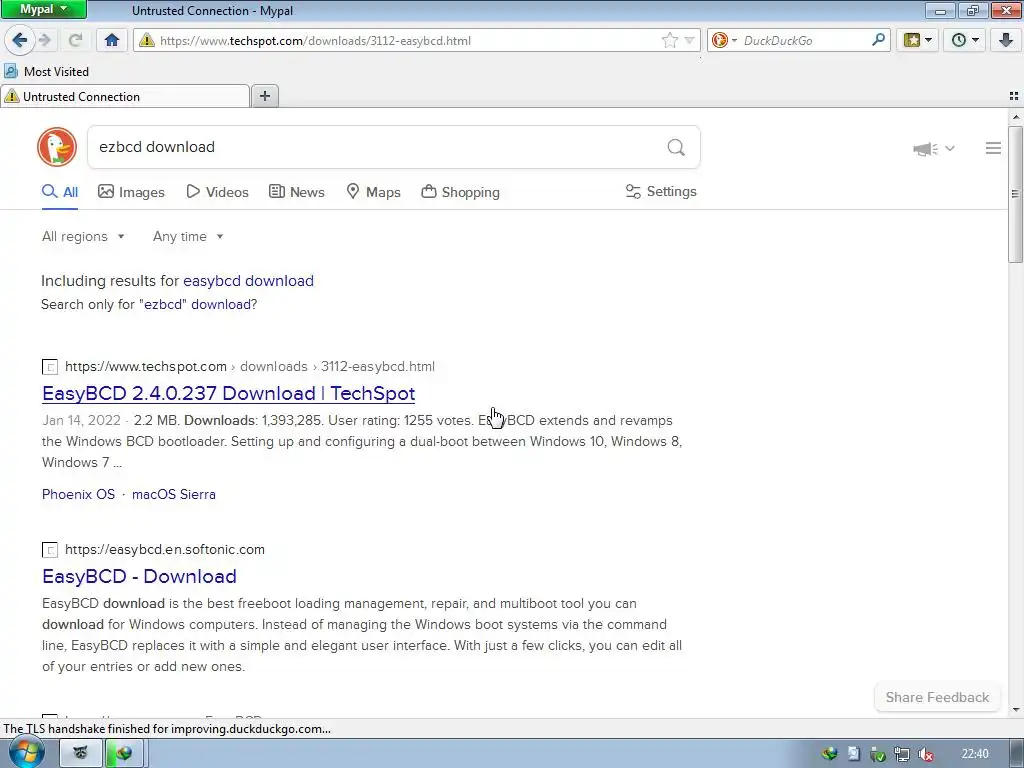Open EasyBCD 2.4.0.237 Download TechSpot link
Screen dimensions: 1024x768
[229, 393]
